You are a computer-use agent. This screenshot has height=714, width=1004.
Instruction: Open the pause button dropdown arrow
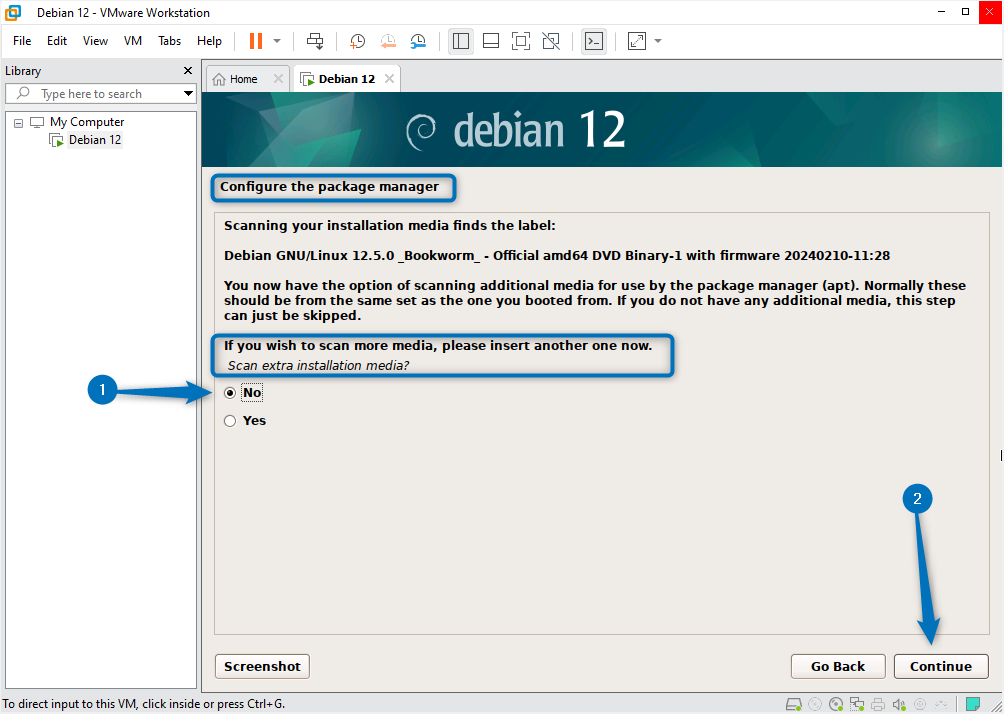click(276, 41)
